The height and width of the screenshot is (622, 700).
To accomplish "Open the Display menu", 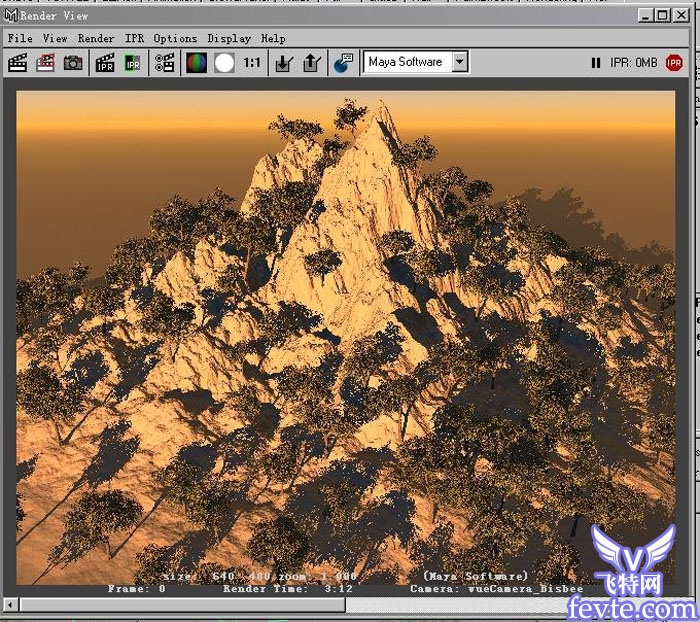I will coord(229,38).
